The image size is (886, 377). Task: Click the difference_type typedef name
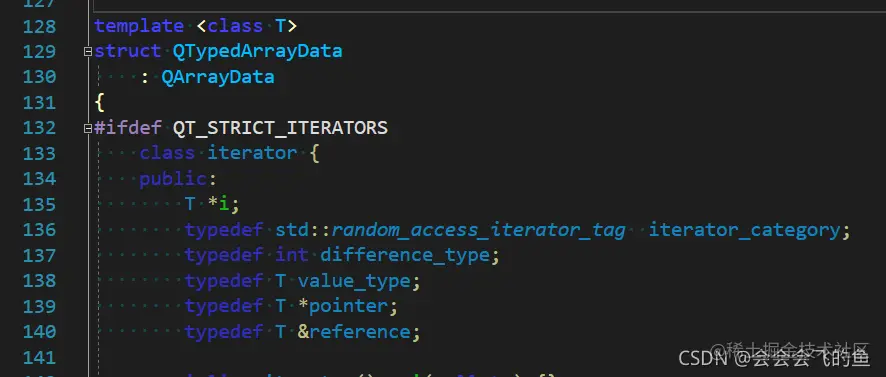(x=405, y=255)
